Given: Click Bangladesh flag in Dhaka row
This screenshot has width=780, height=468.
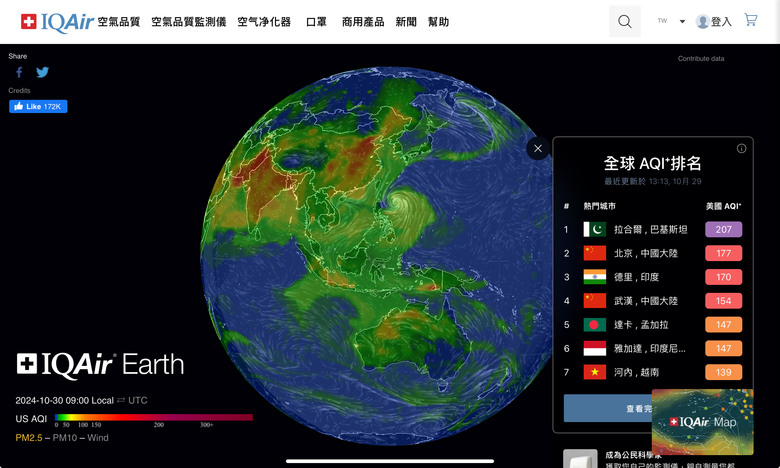Looking at the screenshot, I should (x=594, y=325).
